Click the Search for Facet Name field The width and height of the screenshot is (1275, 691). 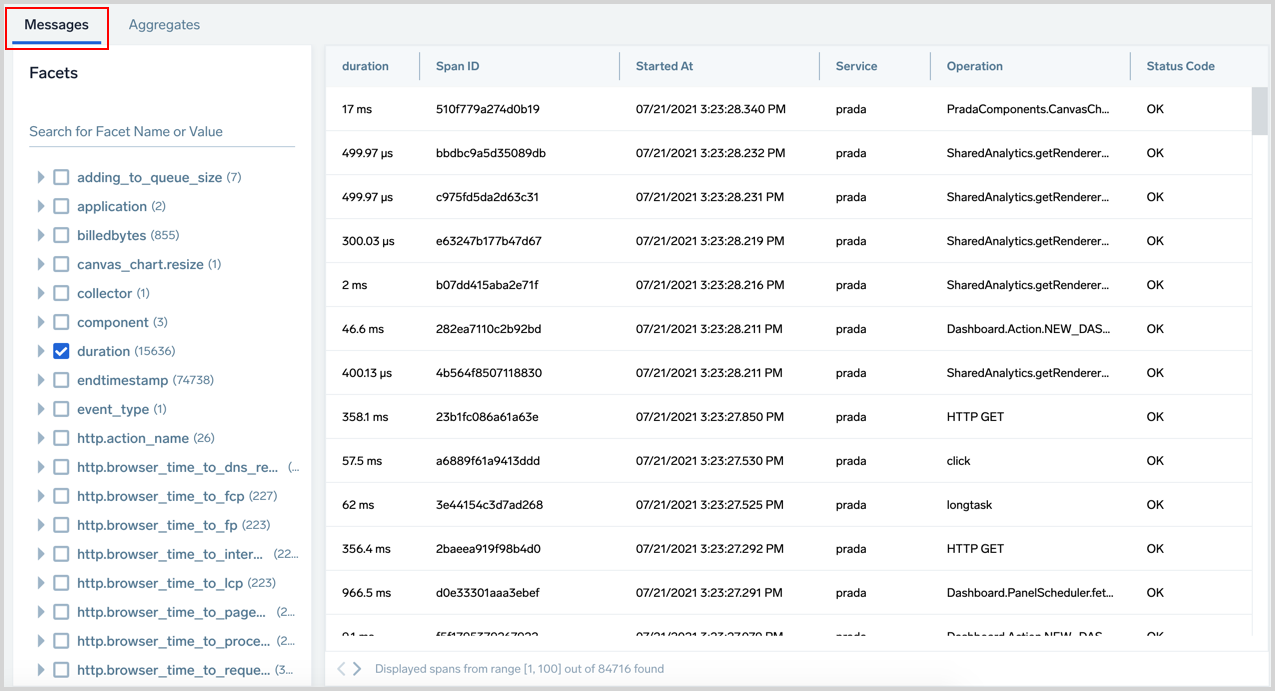coord(161,132)
